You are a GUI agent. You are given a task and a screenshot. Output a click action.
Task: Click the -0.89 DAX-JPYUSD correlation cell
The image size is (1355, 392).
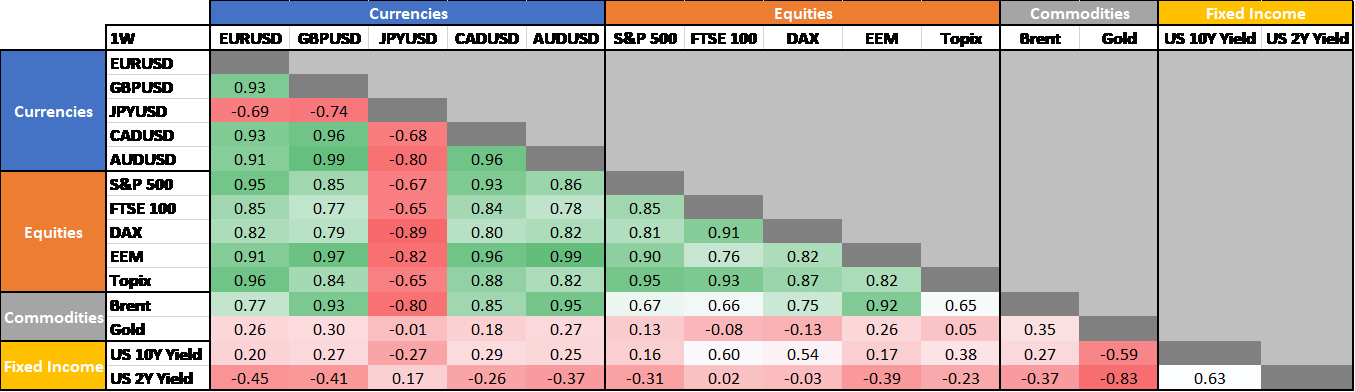point(407,231)
